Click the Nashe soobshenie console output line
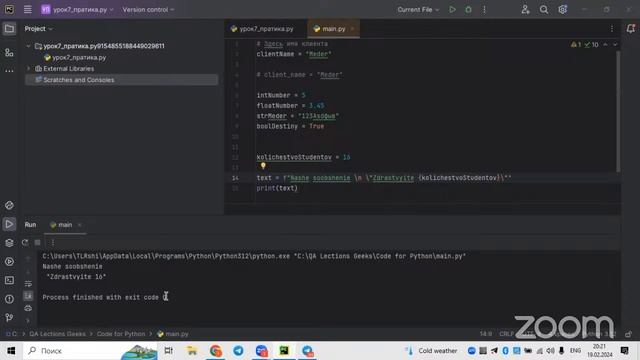640x360 pixels. click(72, 267)
